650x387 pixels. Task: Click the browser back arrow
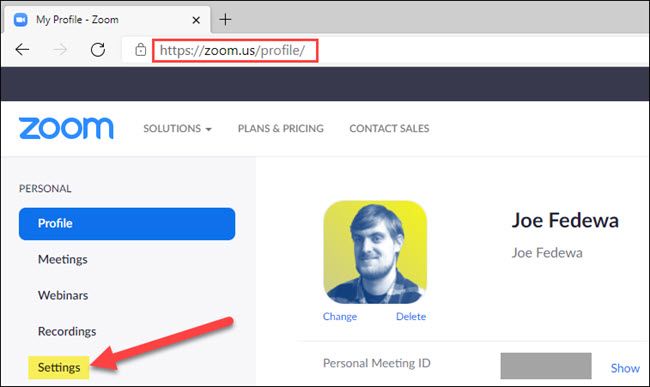pos(22,50)
